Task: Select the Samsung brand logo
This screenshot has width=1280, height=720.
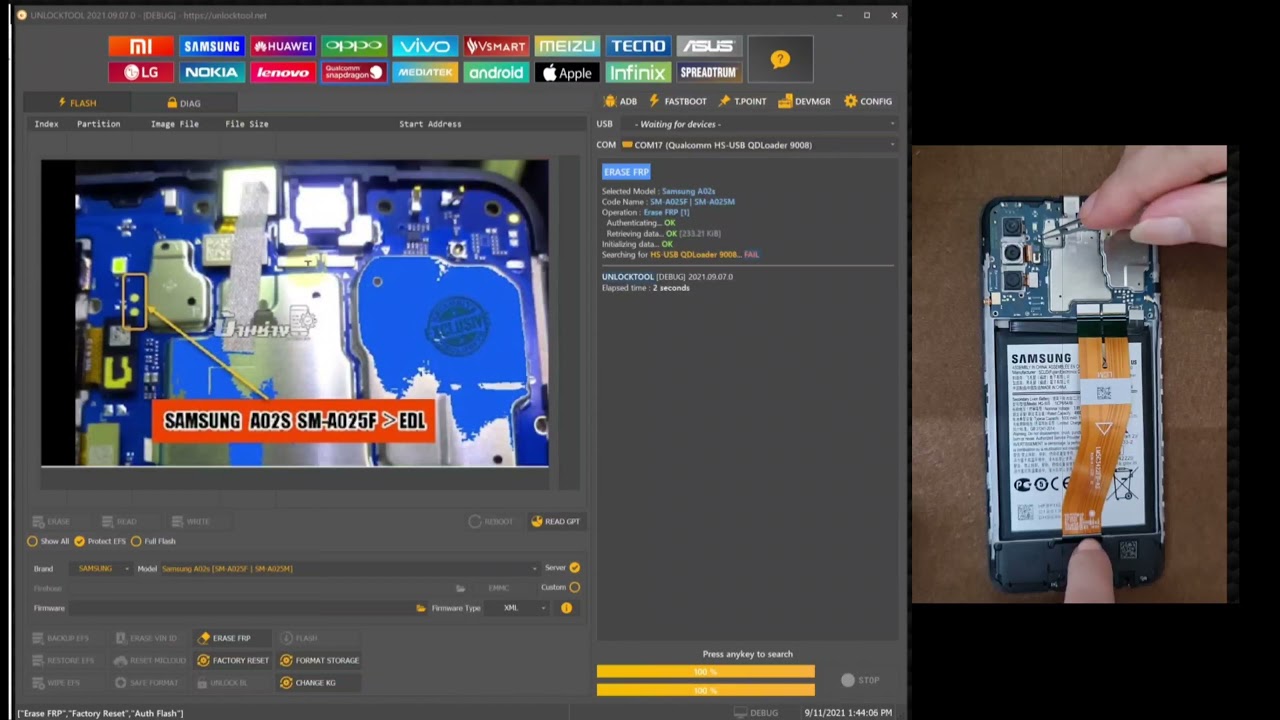Action: click(211, 46)
